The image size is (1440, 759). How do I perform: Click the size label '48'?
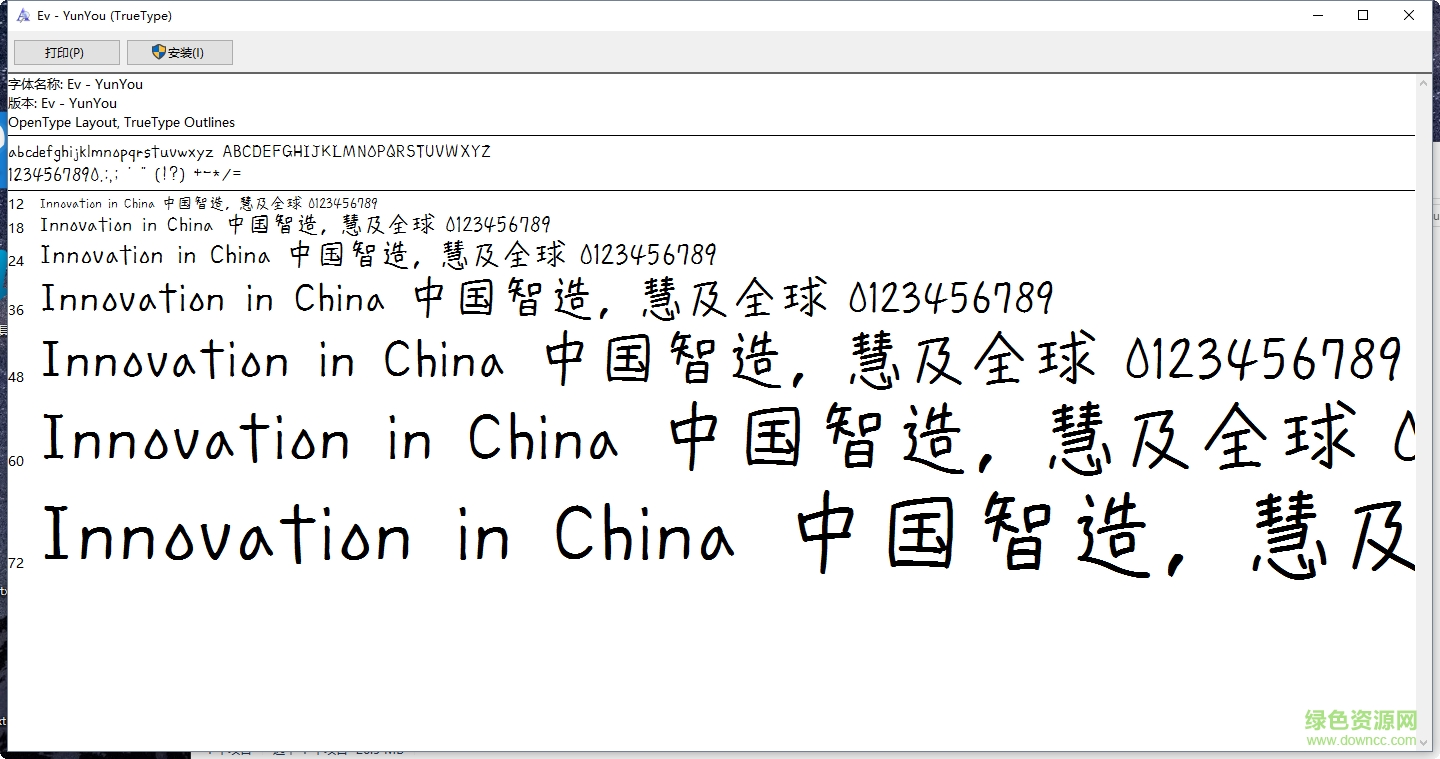(x=16, y=377)
